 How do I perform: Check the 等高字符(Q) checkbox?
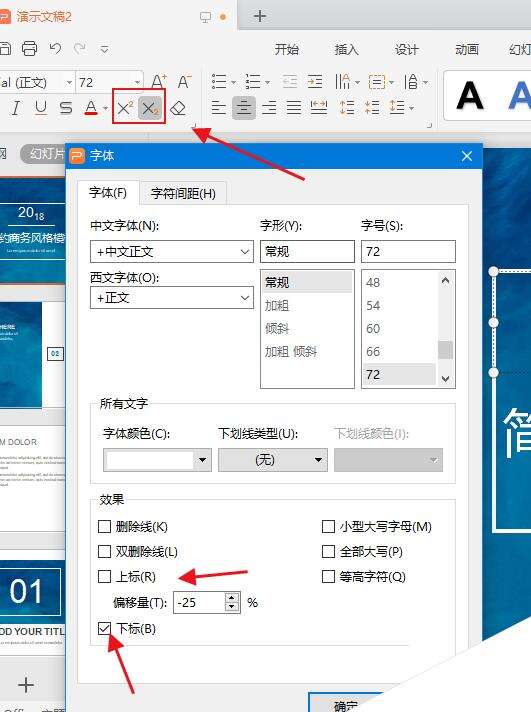pyautogui.click(x=328, y=577)
